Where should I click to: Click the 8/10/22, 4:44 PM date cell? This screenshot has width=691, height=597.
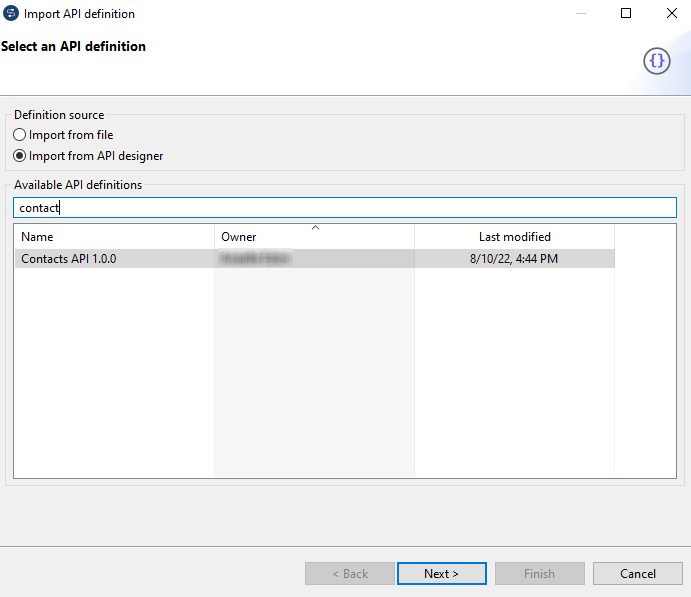[x=514, y=259]
